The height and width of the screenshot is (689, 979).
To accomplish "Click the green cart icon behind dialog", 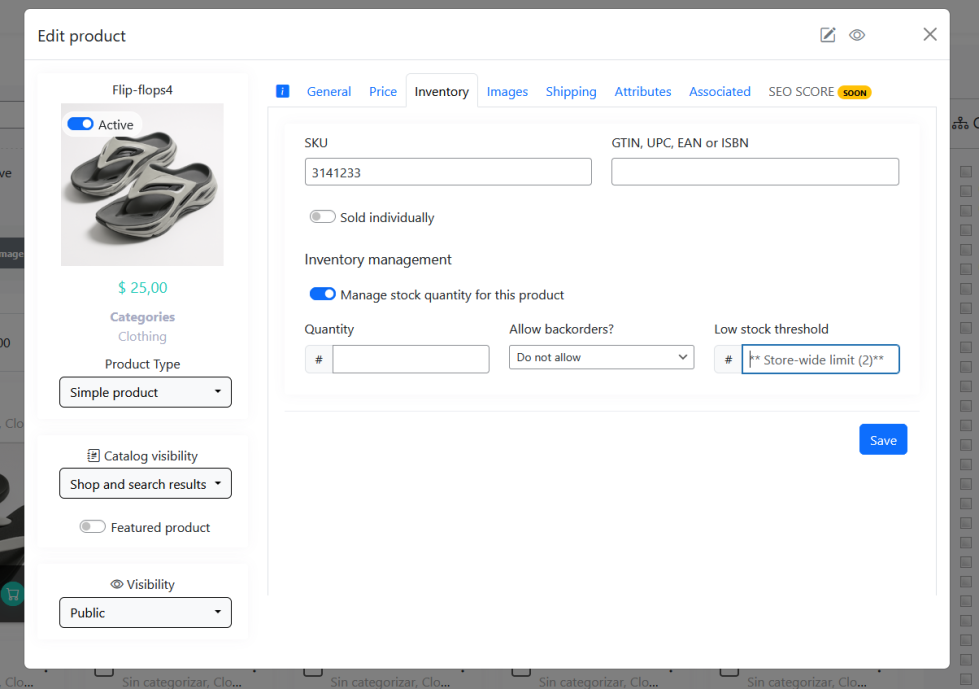I will pyautogui.click(x=12, y=594).
